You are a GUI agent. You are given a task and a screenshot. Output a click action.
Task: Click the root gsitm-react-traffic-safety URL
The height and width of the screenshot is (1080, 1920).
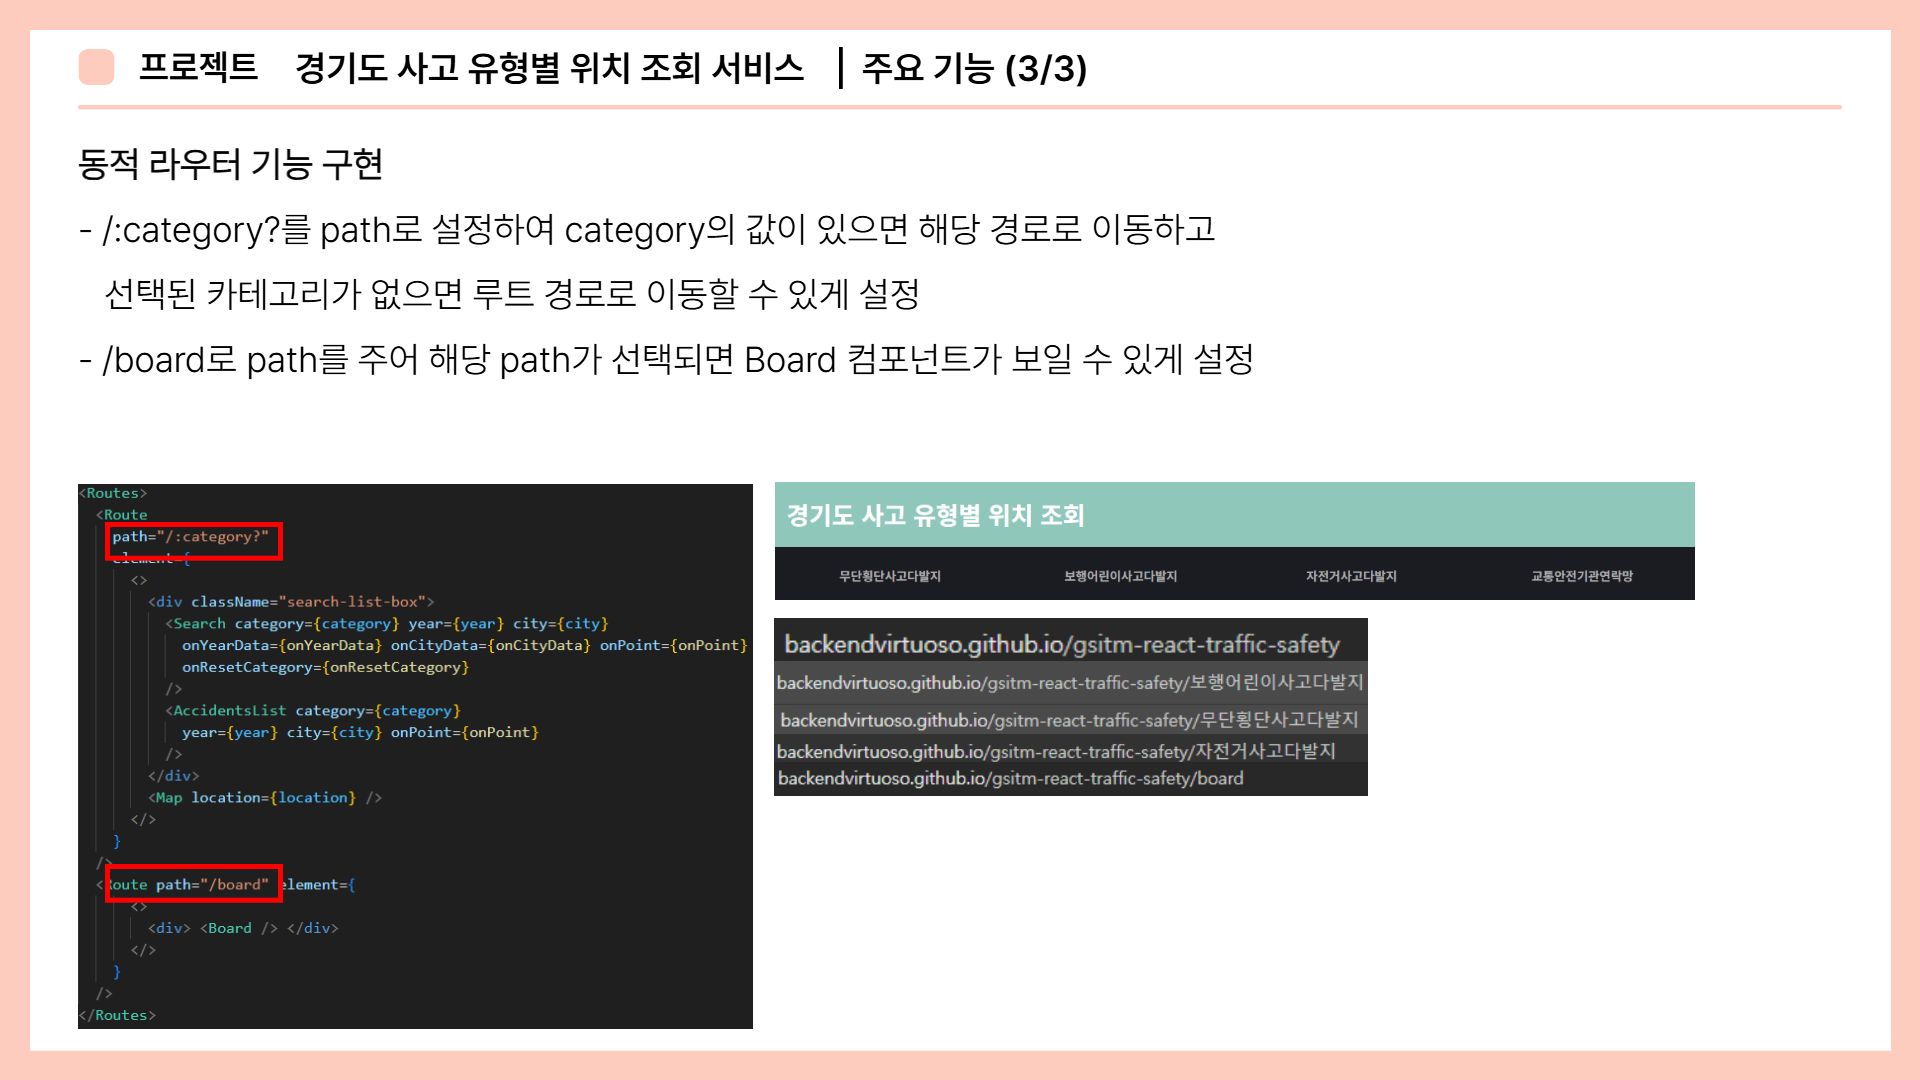pyautogui.click(x=1061, y=645)
